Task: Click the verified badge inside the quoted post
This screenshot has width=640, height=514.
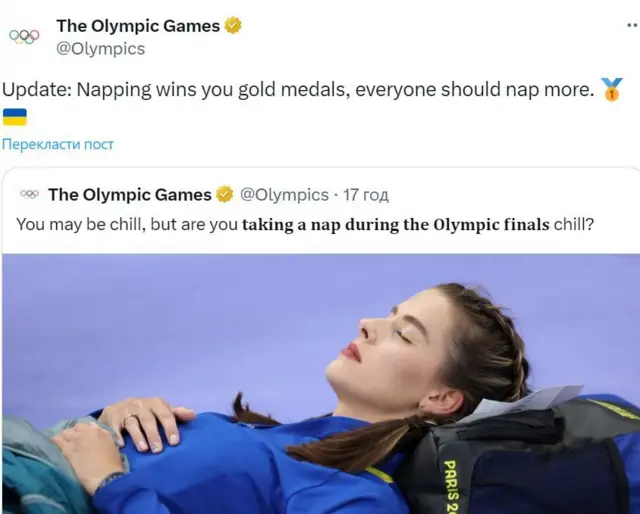Action: point(226,195)
